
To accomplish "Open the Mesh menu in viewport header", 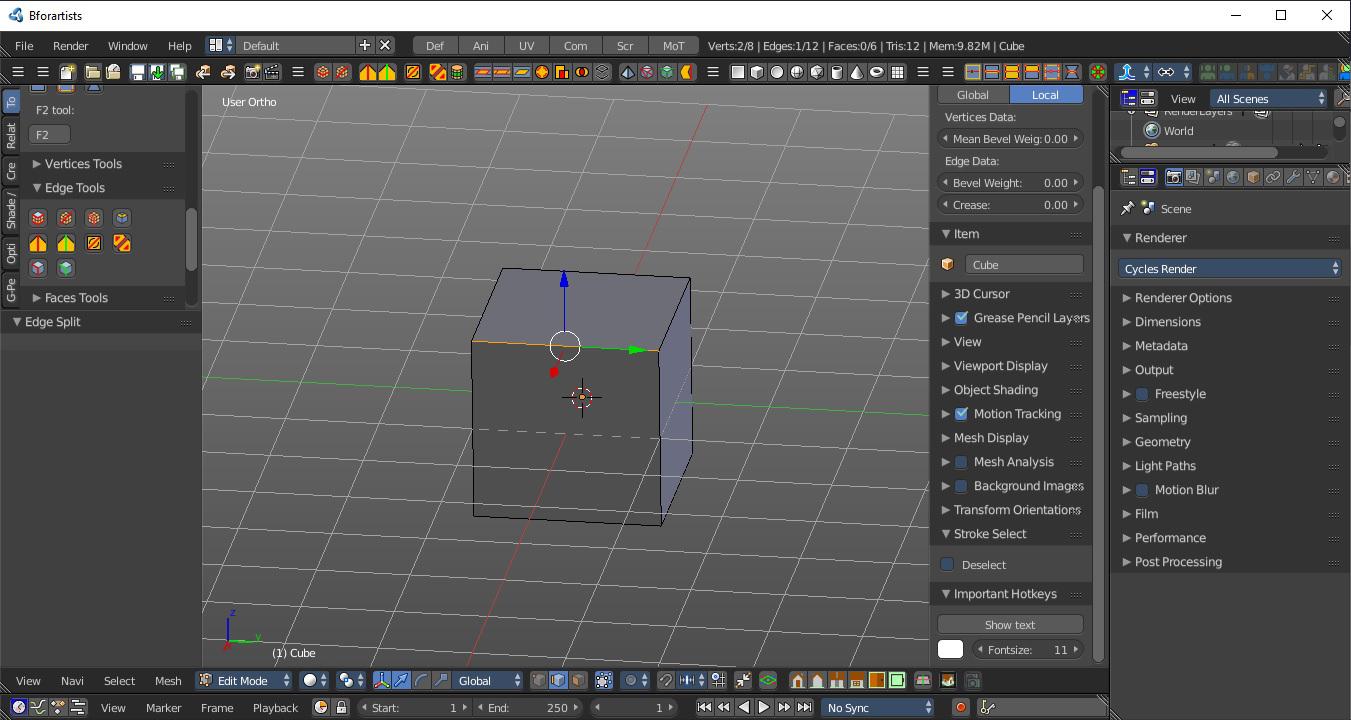I will click(x=168, y=681).
